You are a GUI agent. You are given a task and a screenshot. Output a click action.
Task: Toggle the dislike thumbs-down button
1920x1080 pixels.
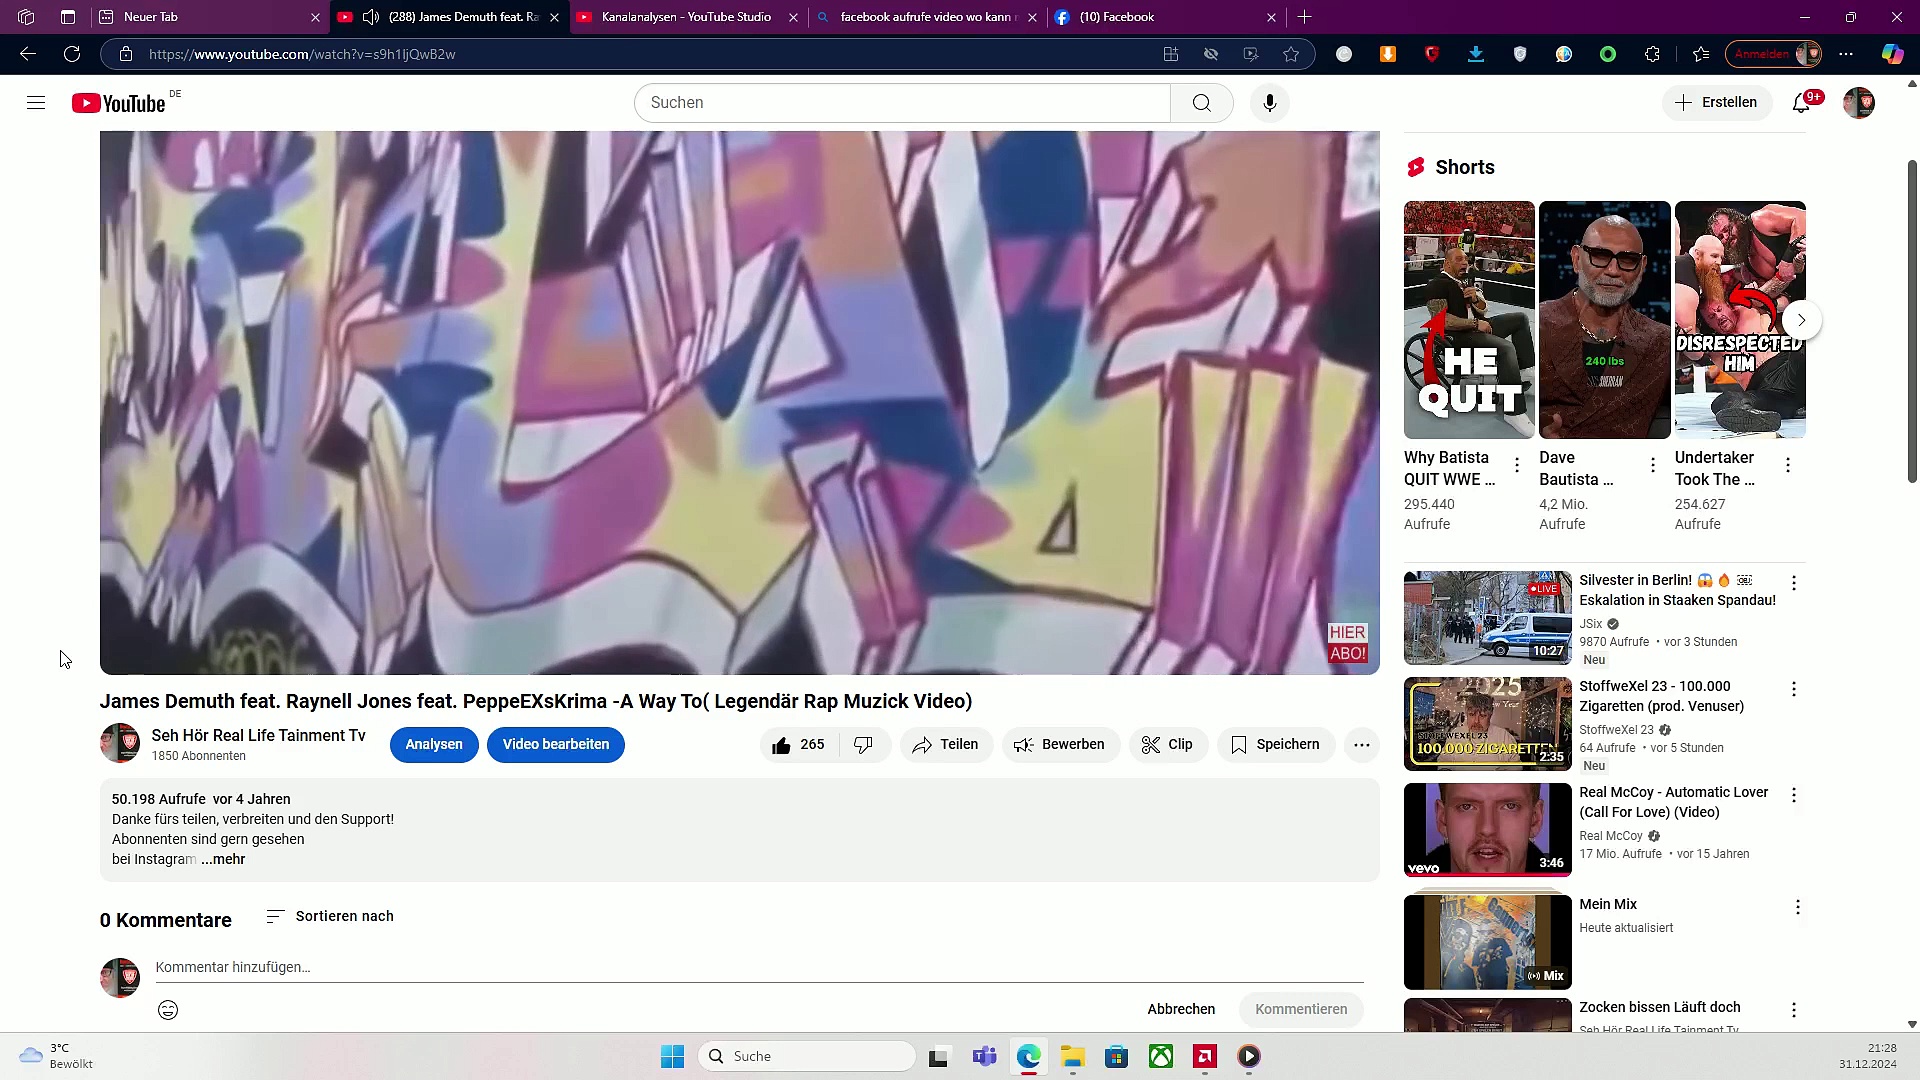863,745
